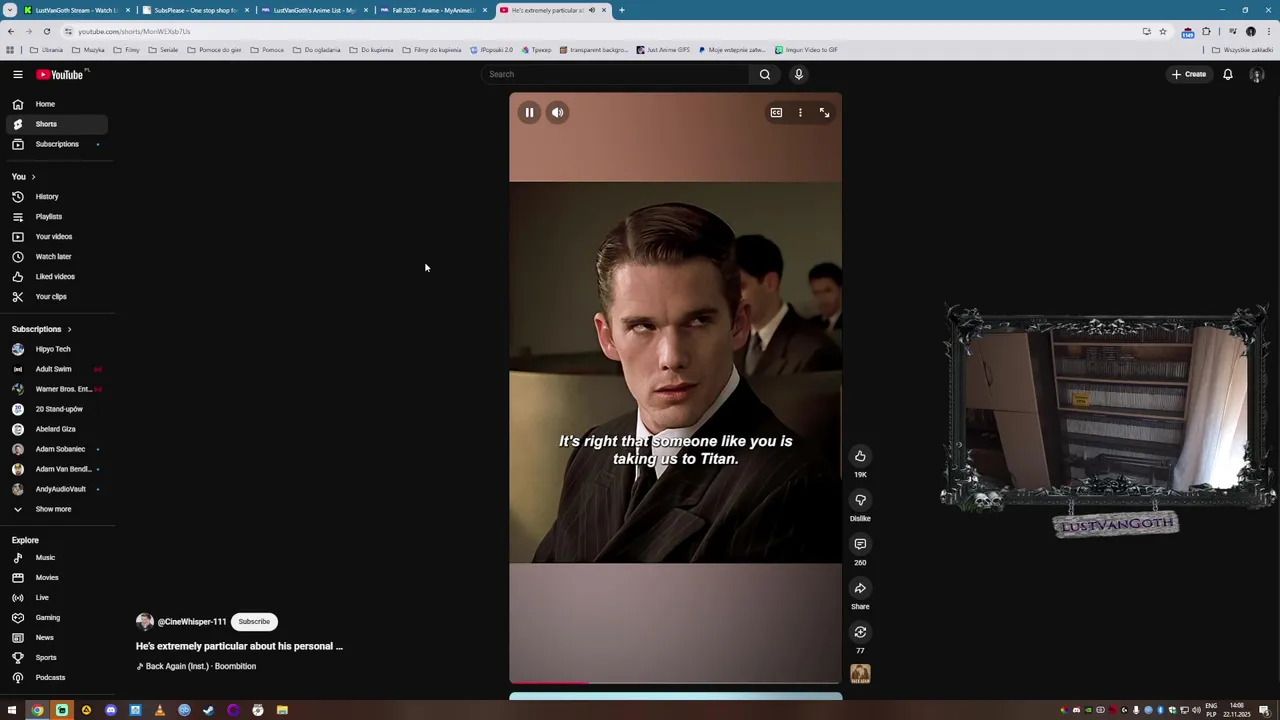The width and height of the screenshot is (1280, 720).
Task: Open the Muzyka bookmarks folder
Action: (88, 50)
